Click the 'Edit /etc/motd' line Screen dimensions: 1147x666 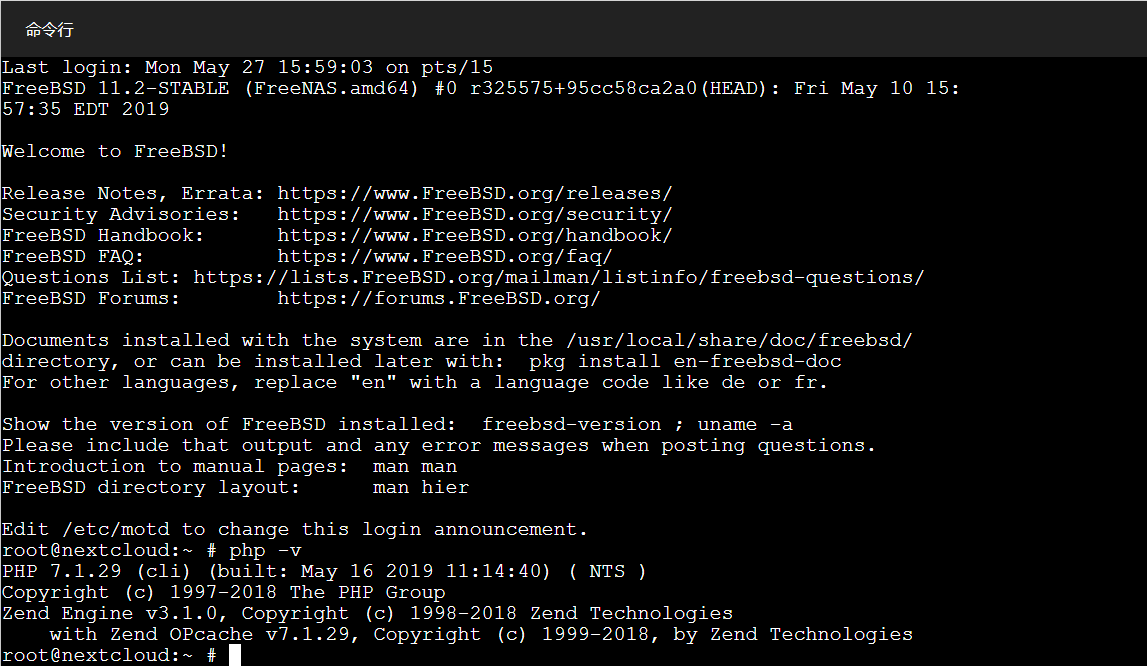coord(294,530)
